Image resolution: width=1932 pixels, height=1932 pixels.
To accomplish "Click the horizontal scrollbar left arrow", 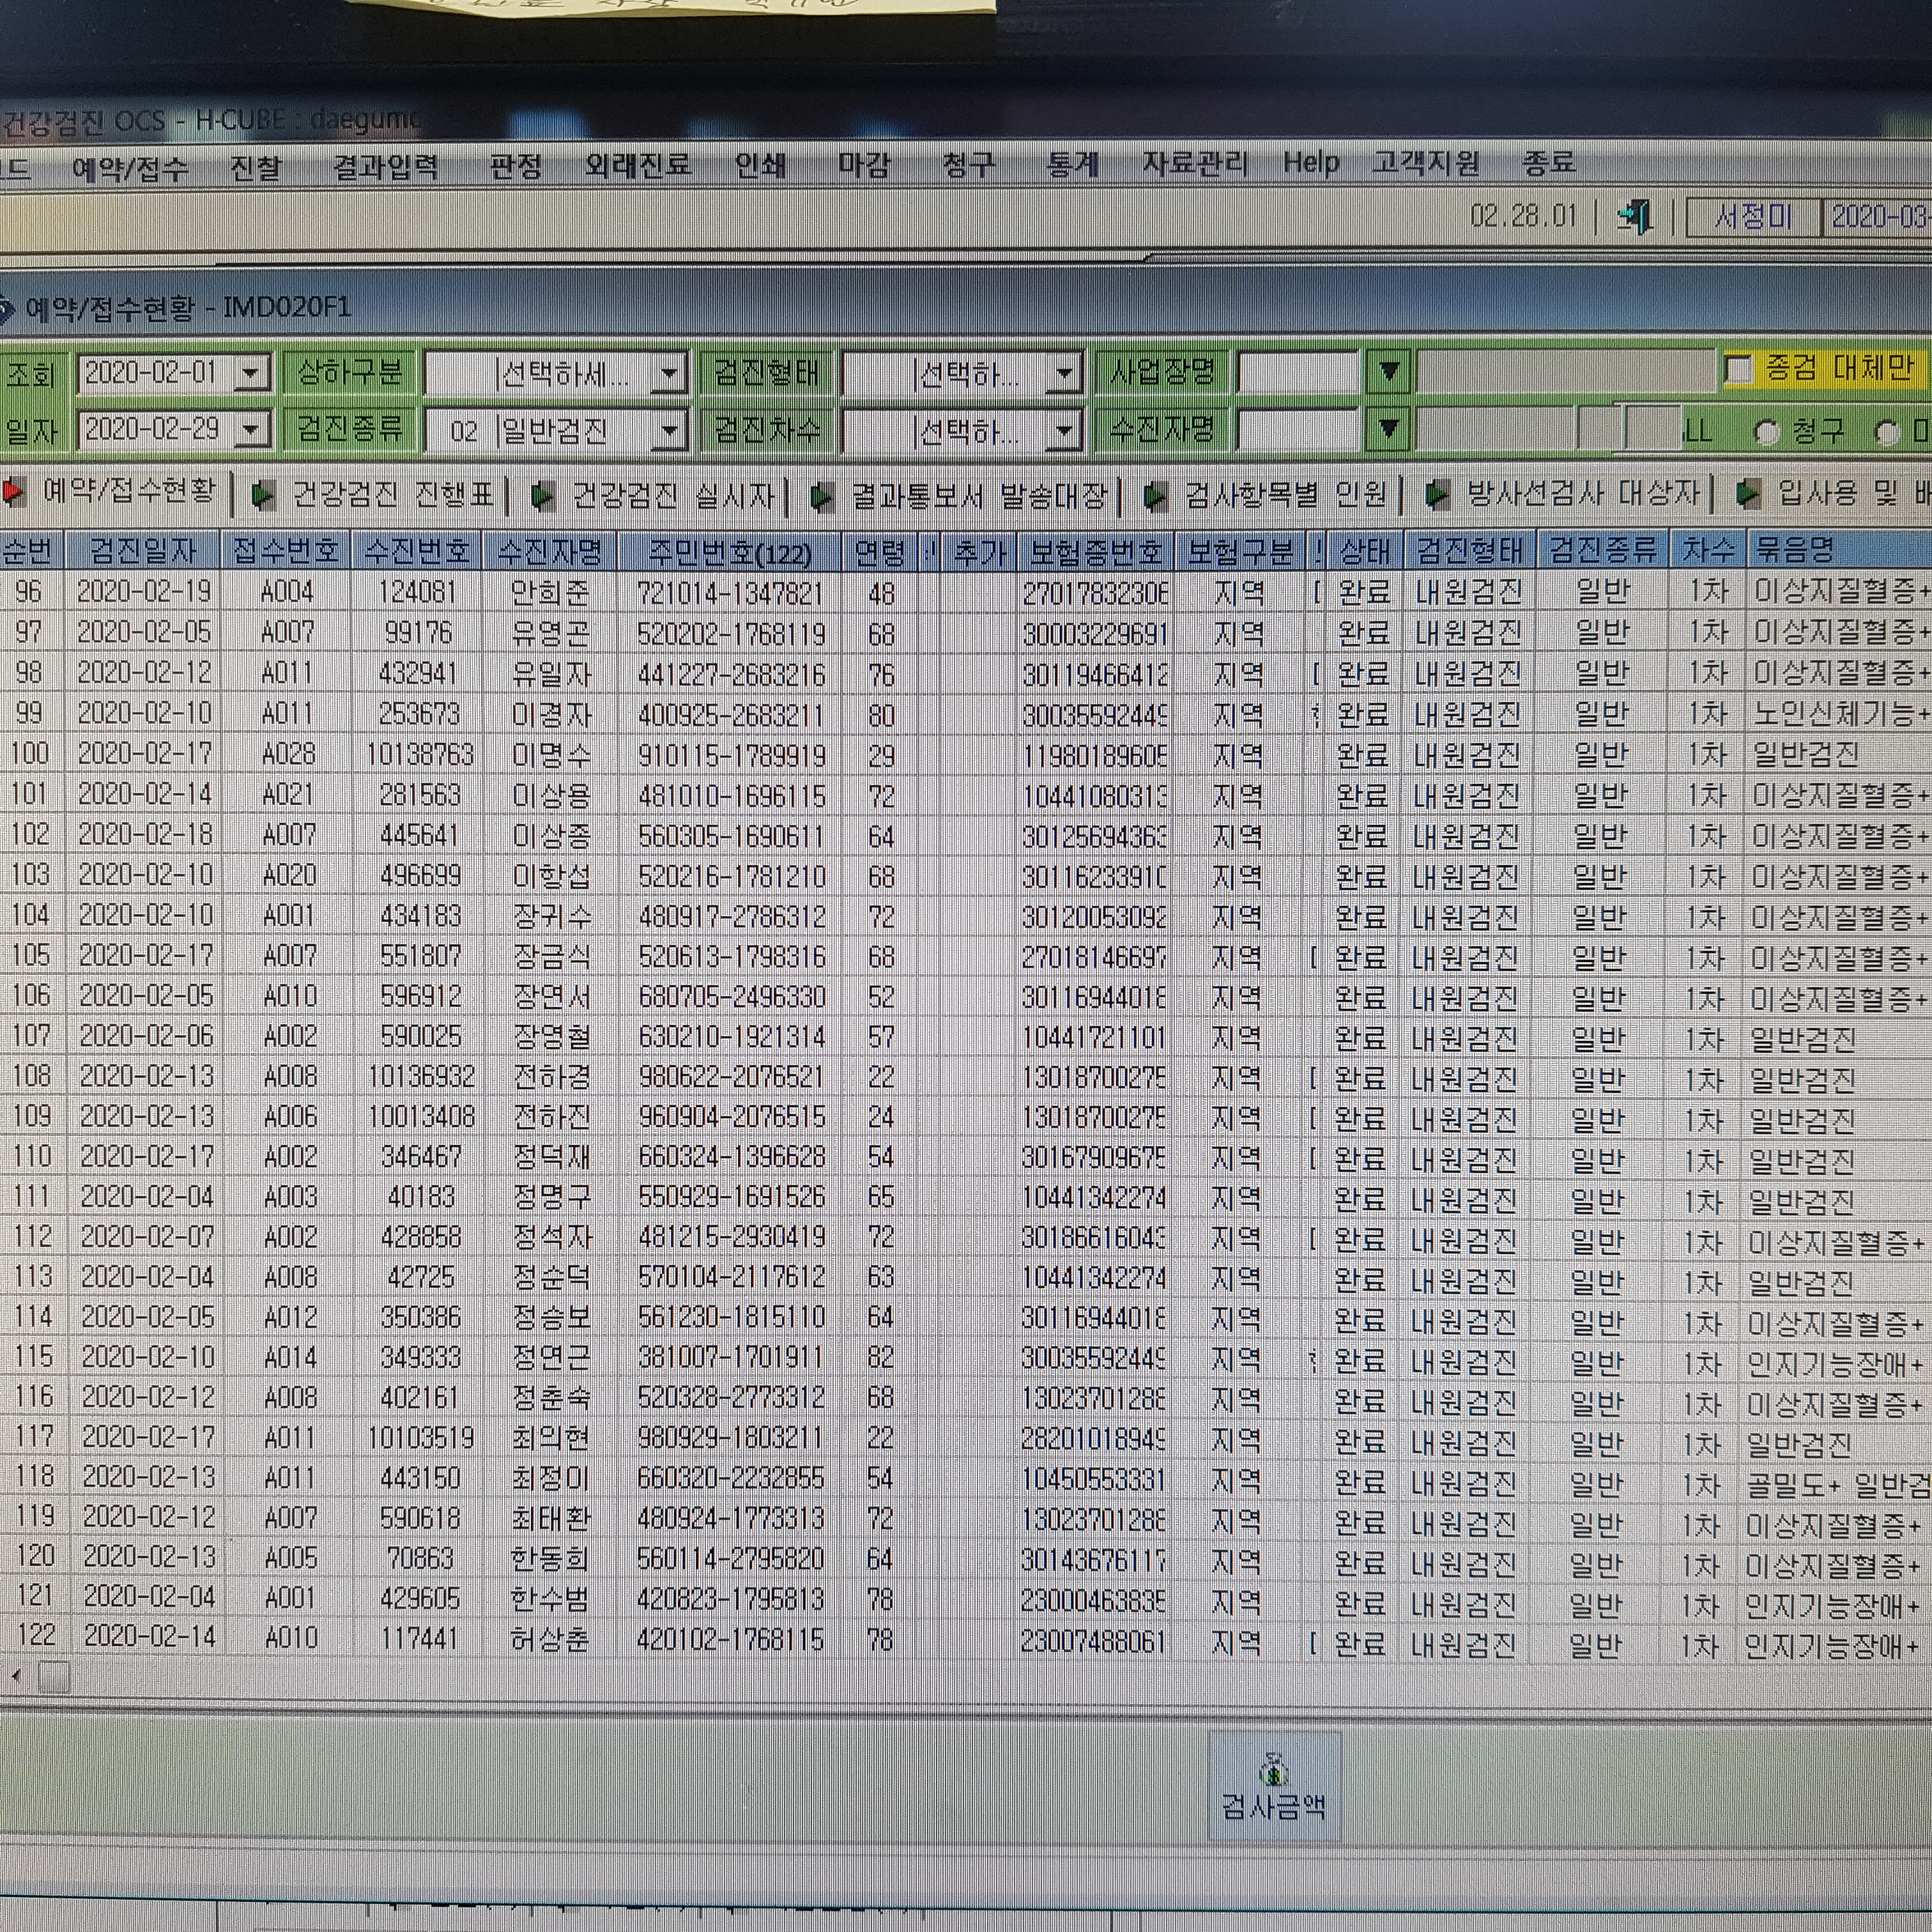I will point(15,1674).
